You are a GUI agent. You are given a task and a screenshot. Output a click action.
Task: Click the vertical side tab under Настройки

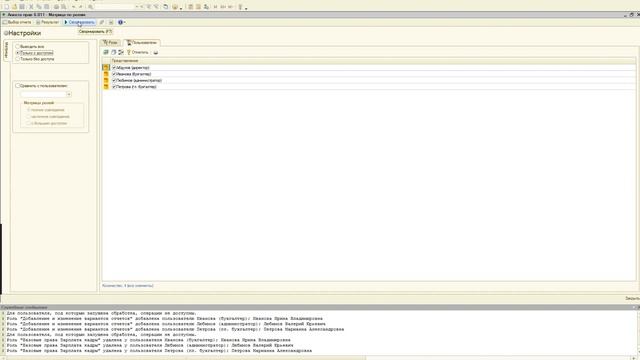point(6,50)
